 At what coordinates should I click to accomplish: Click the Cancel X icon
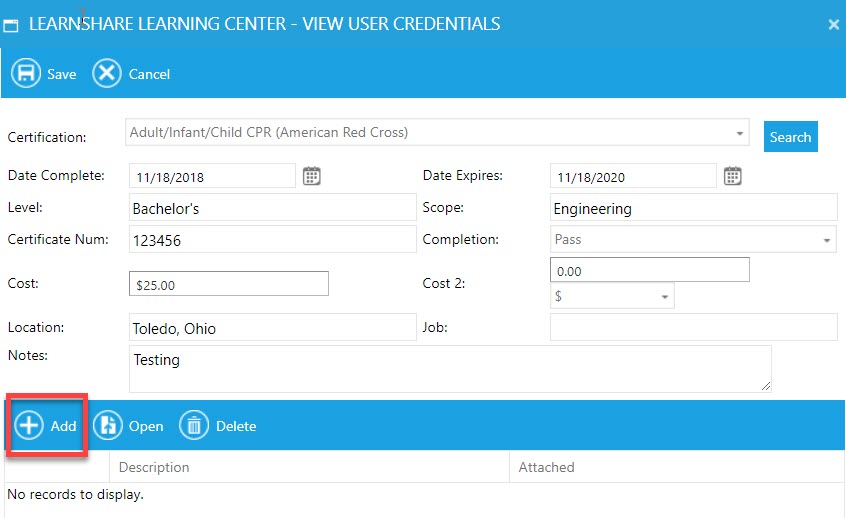tap(107, 74)
